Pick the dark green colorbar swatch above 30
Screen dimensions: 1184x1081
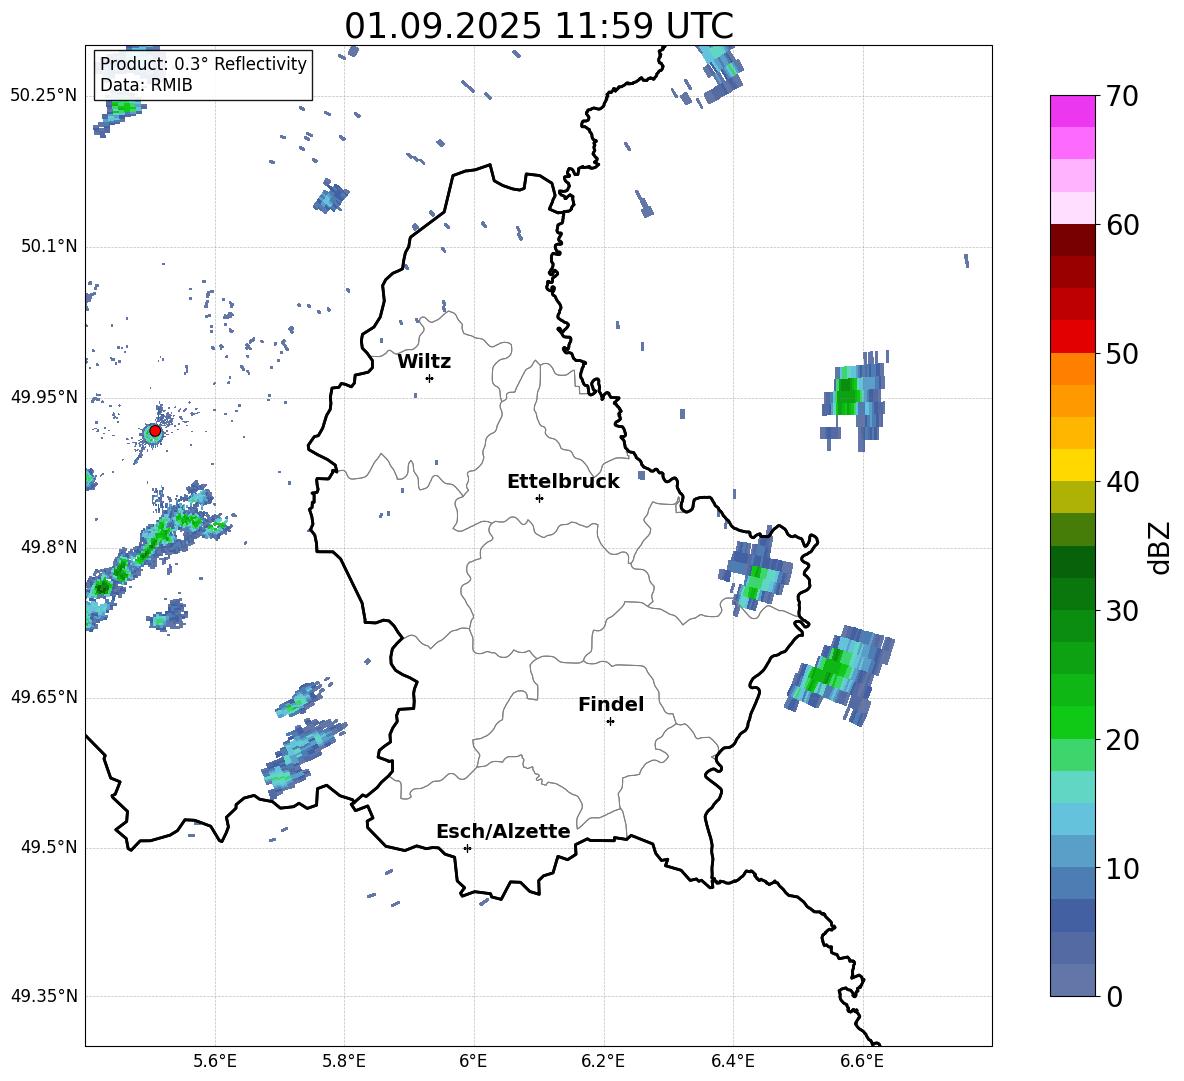(x=1072, y=593)
